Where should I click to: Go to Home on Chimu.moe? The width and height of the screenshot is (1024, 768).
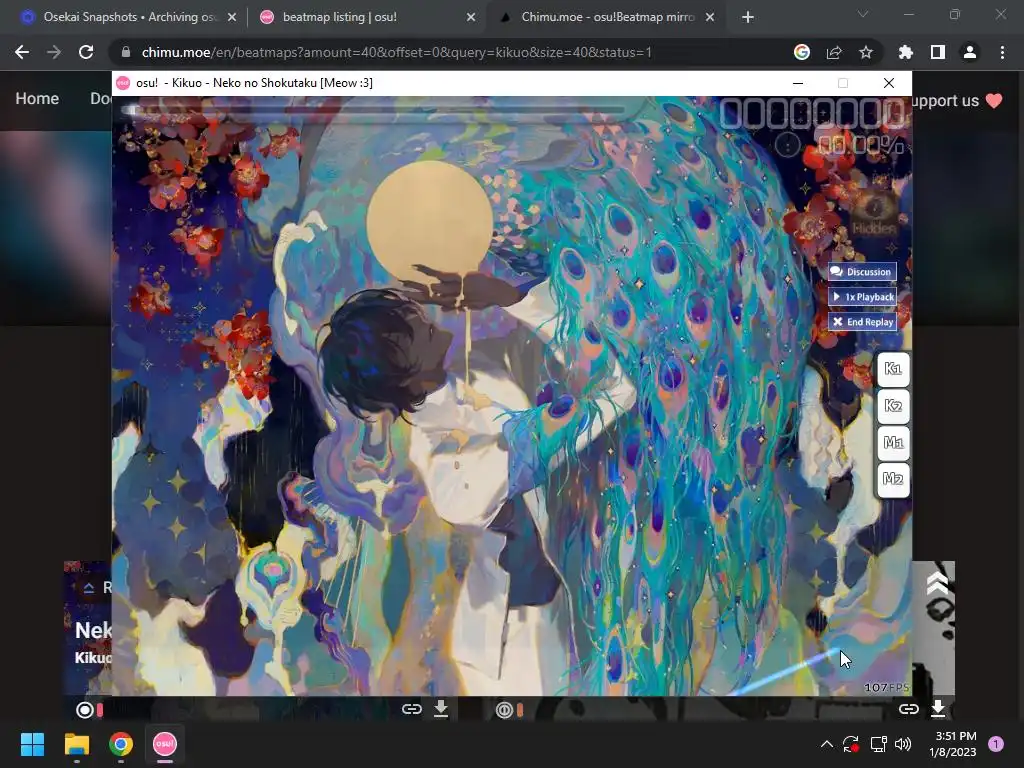(37, 99)
